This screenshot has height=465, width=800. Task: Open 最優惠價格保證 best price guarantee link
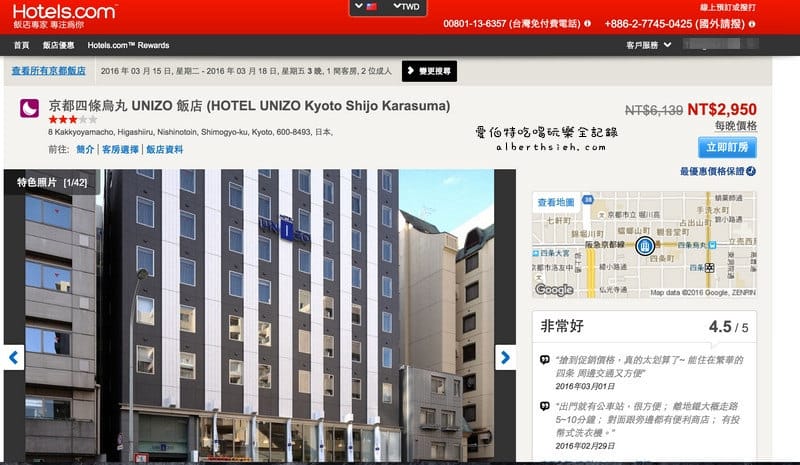click(x=712, y=172)
